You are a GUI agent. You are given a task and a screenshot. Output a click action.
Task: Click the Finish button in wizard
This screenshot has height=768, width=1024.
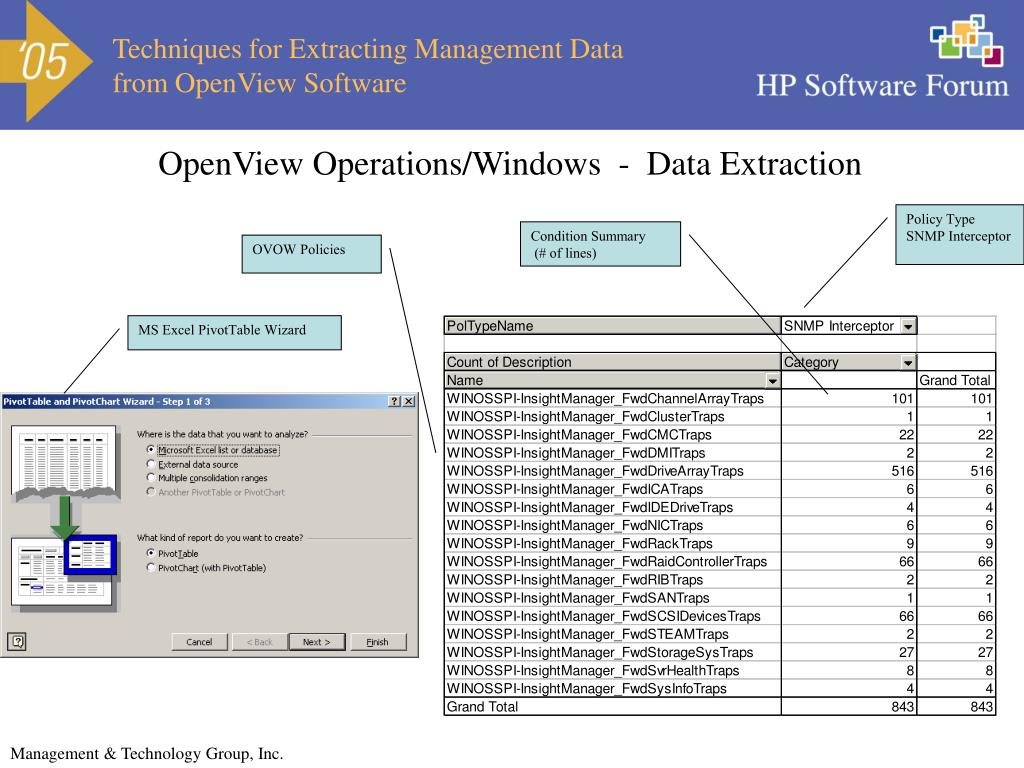point(377,642)
